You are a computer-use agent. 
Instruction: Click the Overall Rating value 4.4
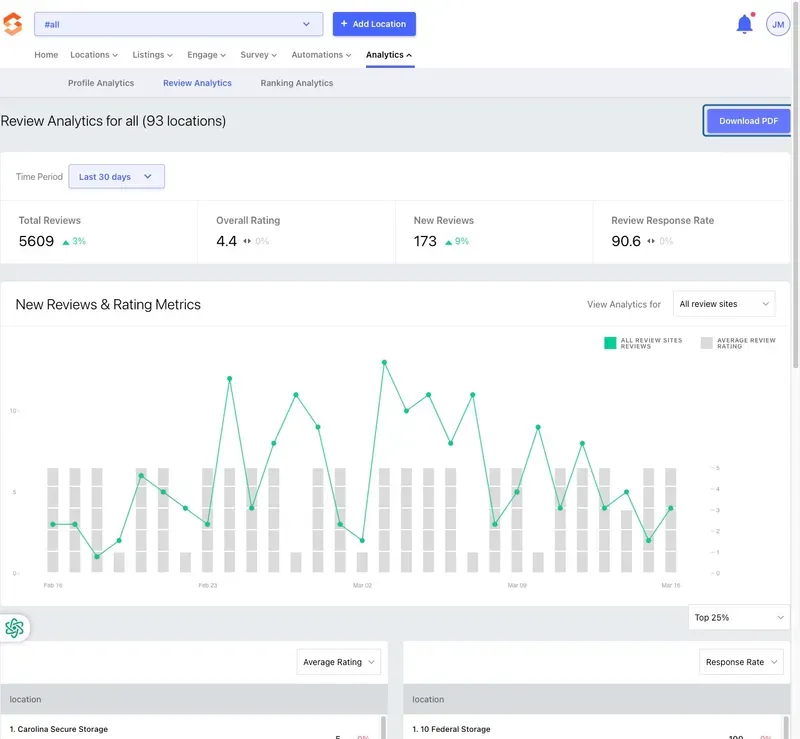click(227, 241)
